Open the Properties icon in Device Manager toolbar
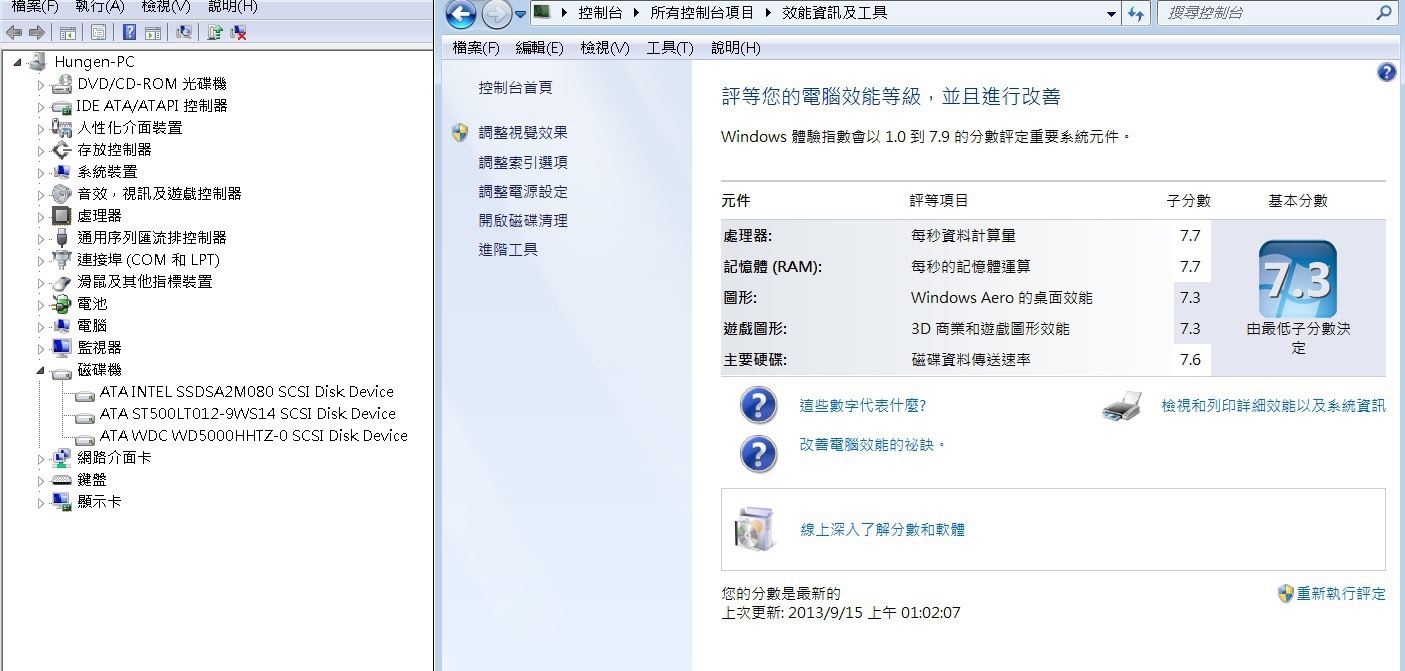The width and height of the screenshot is (1405, 671). tap(98, 32)
